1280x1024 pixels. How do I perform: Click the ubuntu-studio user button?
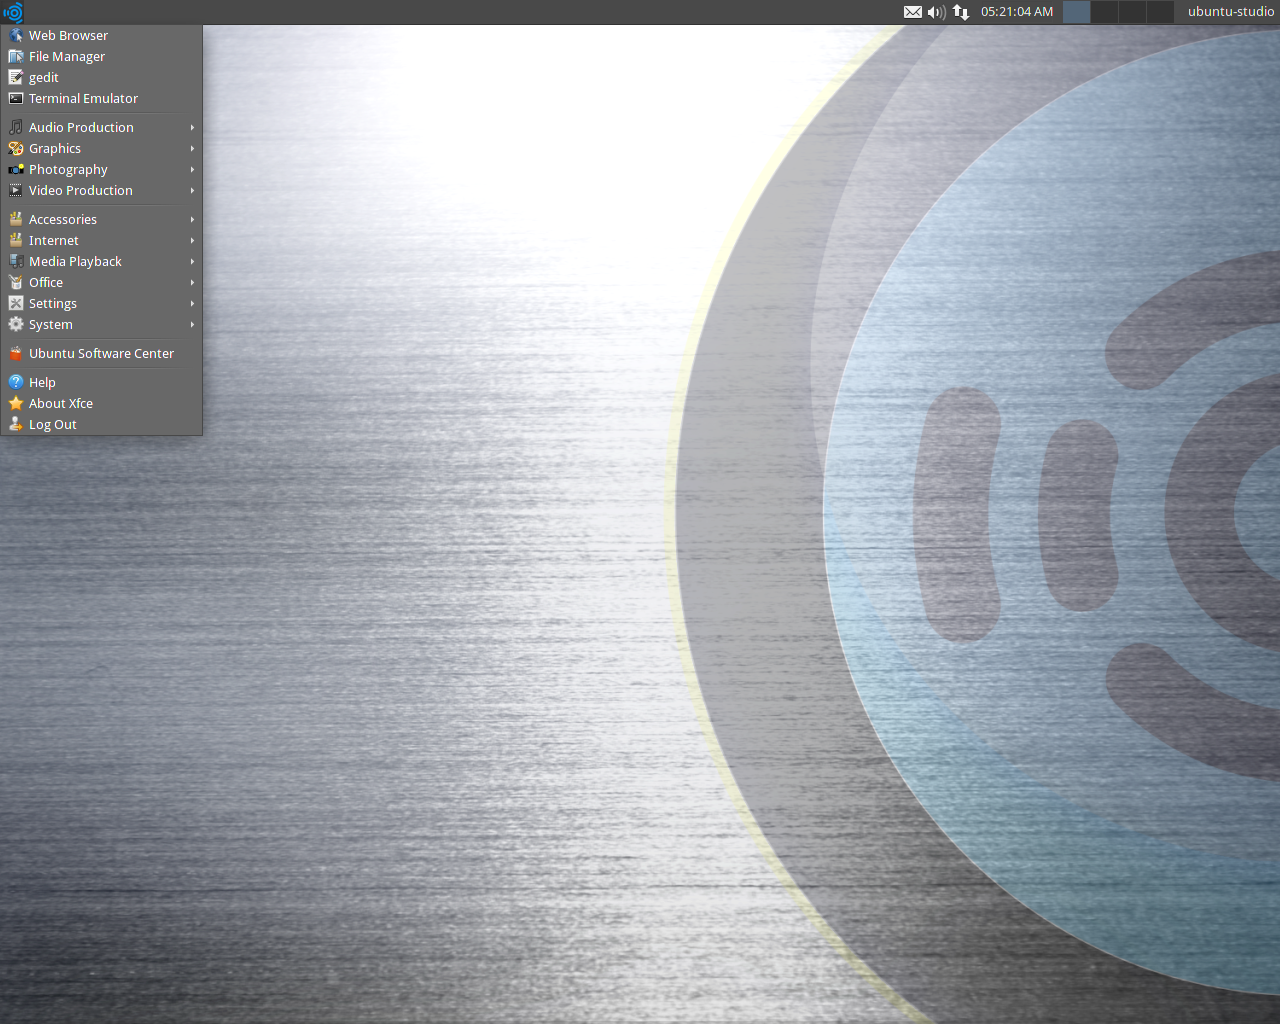[1231, 12]
